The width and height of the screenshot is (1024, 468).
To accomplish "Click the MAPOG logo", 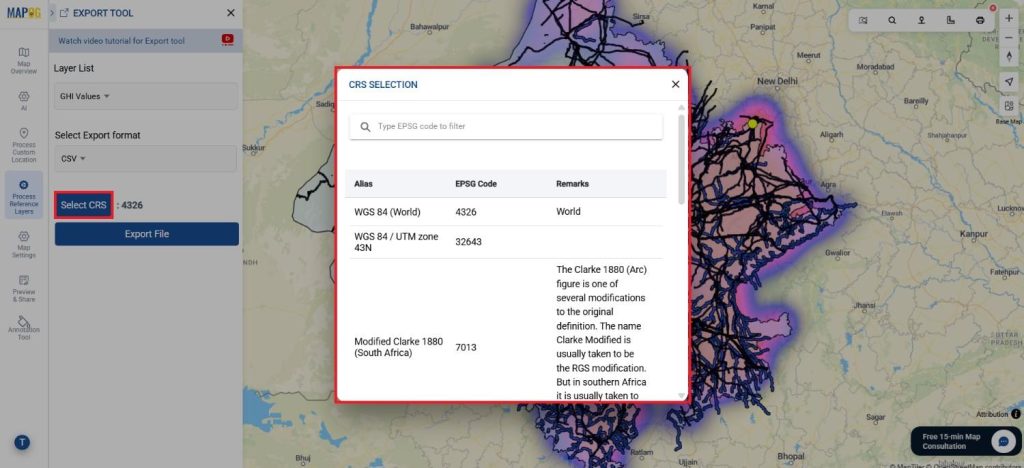I will pyautogui.click(x=24, y=13).
